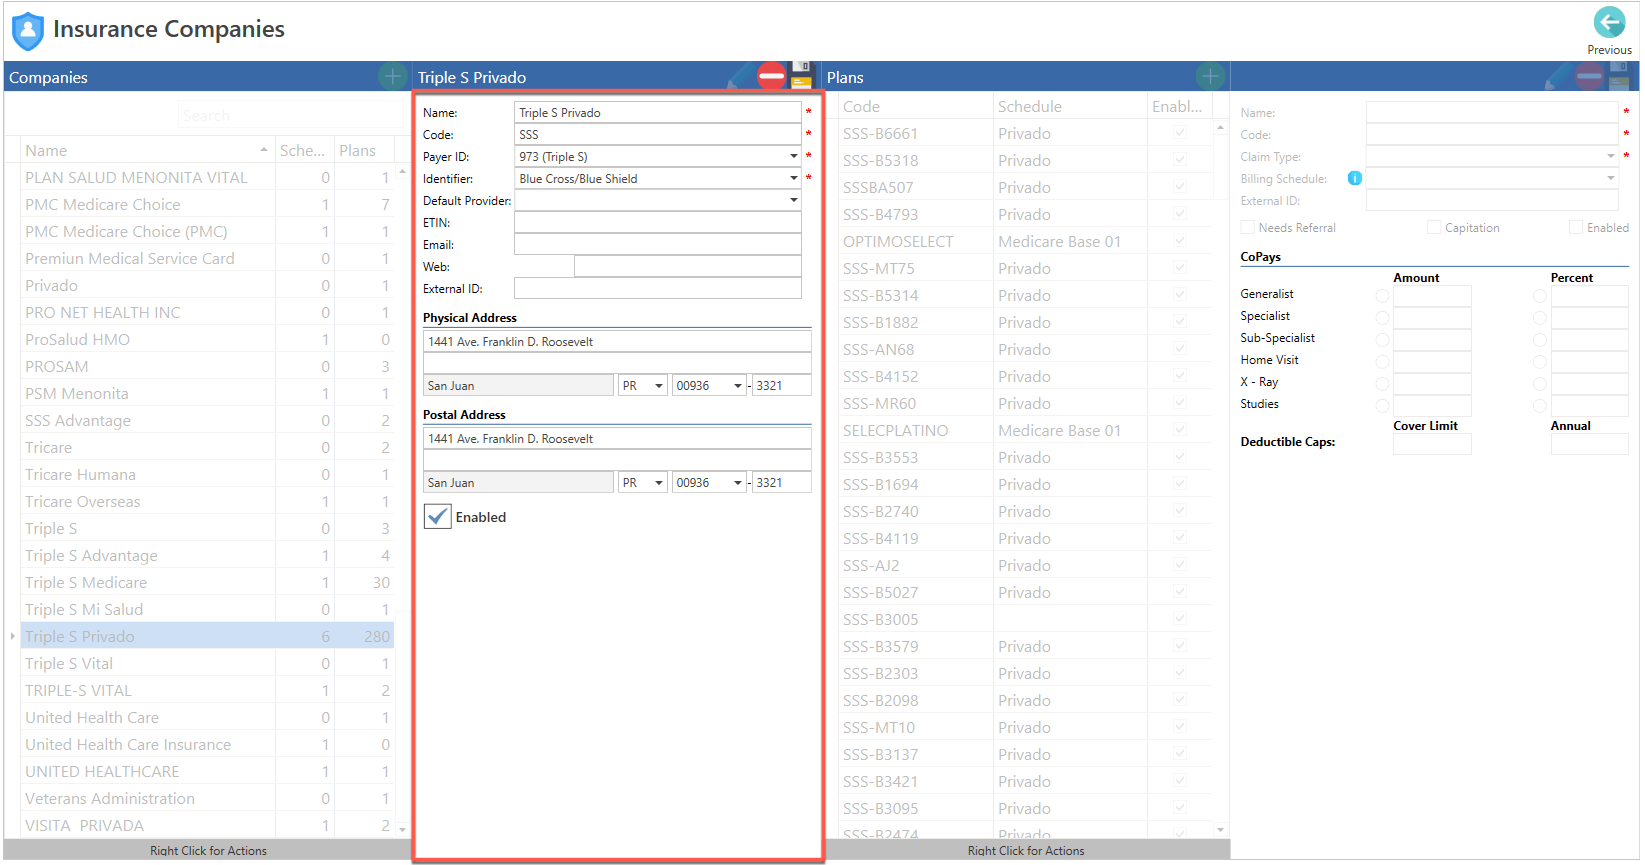Select Tricare Humana company row
The height and width of the screenshot is (865, 1645).
pos(207,474)
